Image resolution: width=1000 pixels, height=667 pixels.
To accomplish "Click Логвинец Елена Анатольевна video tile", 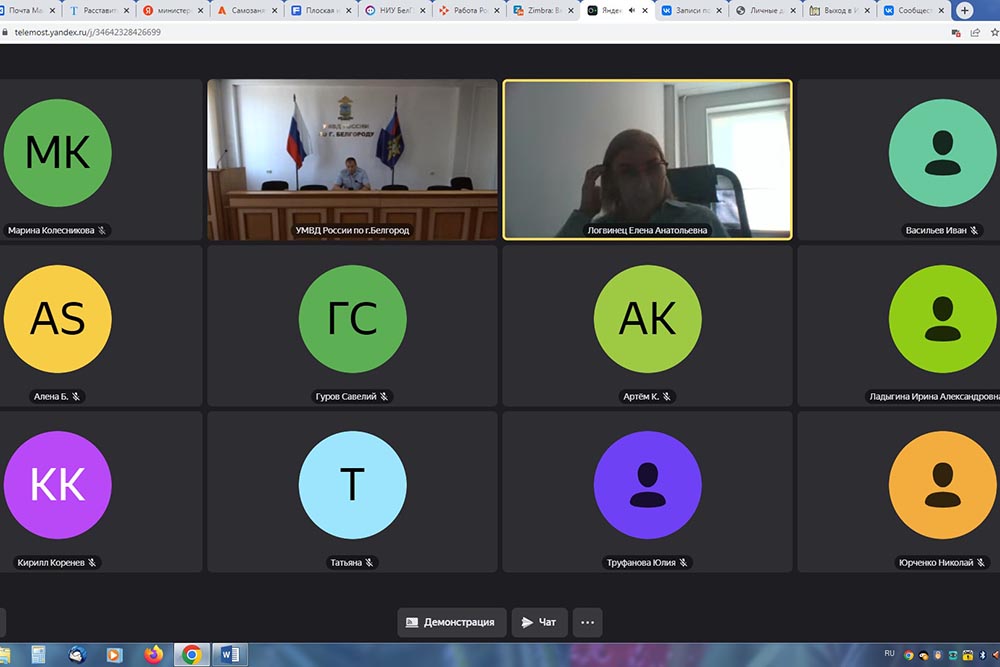I will pos(647,159).
